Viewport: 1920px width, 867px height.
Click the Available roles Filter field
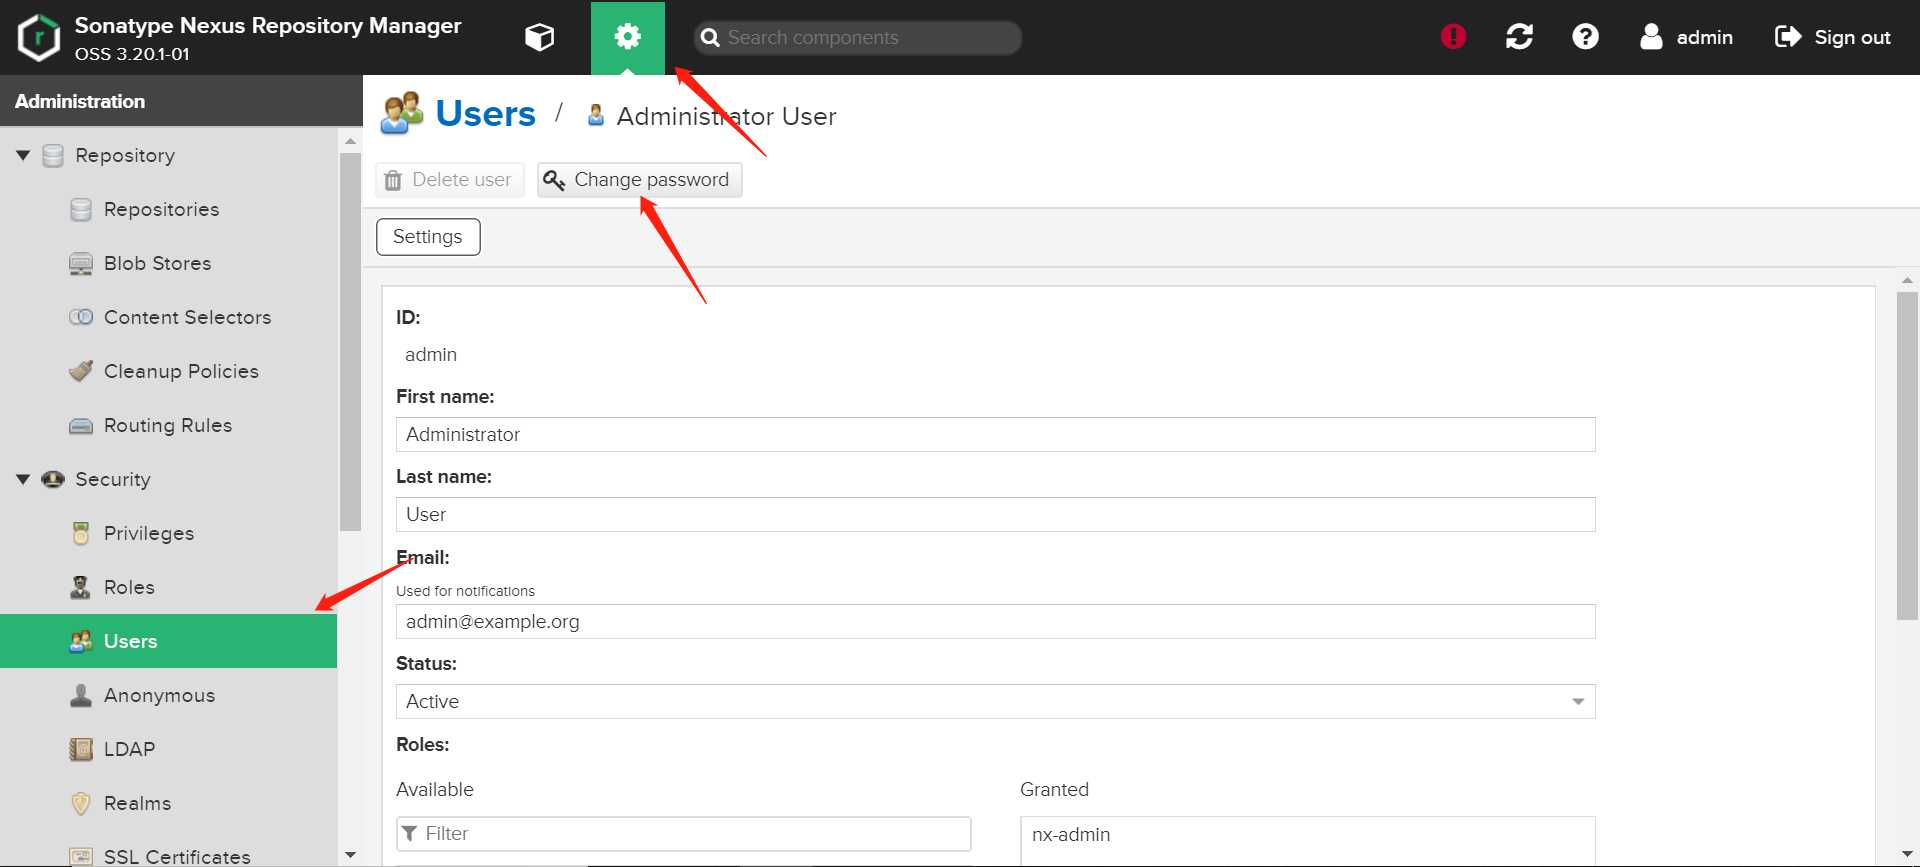(x=684, y=834)
